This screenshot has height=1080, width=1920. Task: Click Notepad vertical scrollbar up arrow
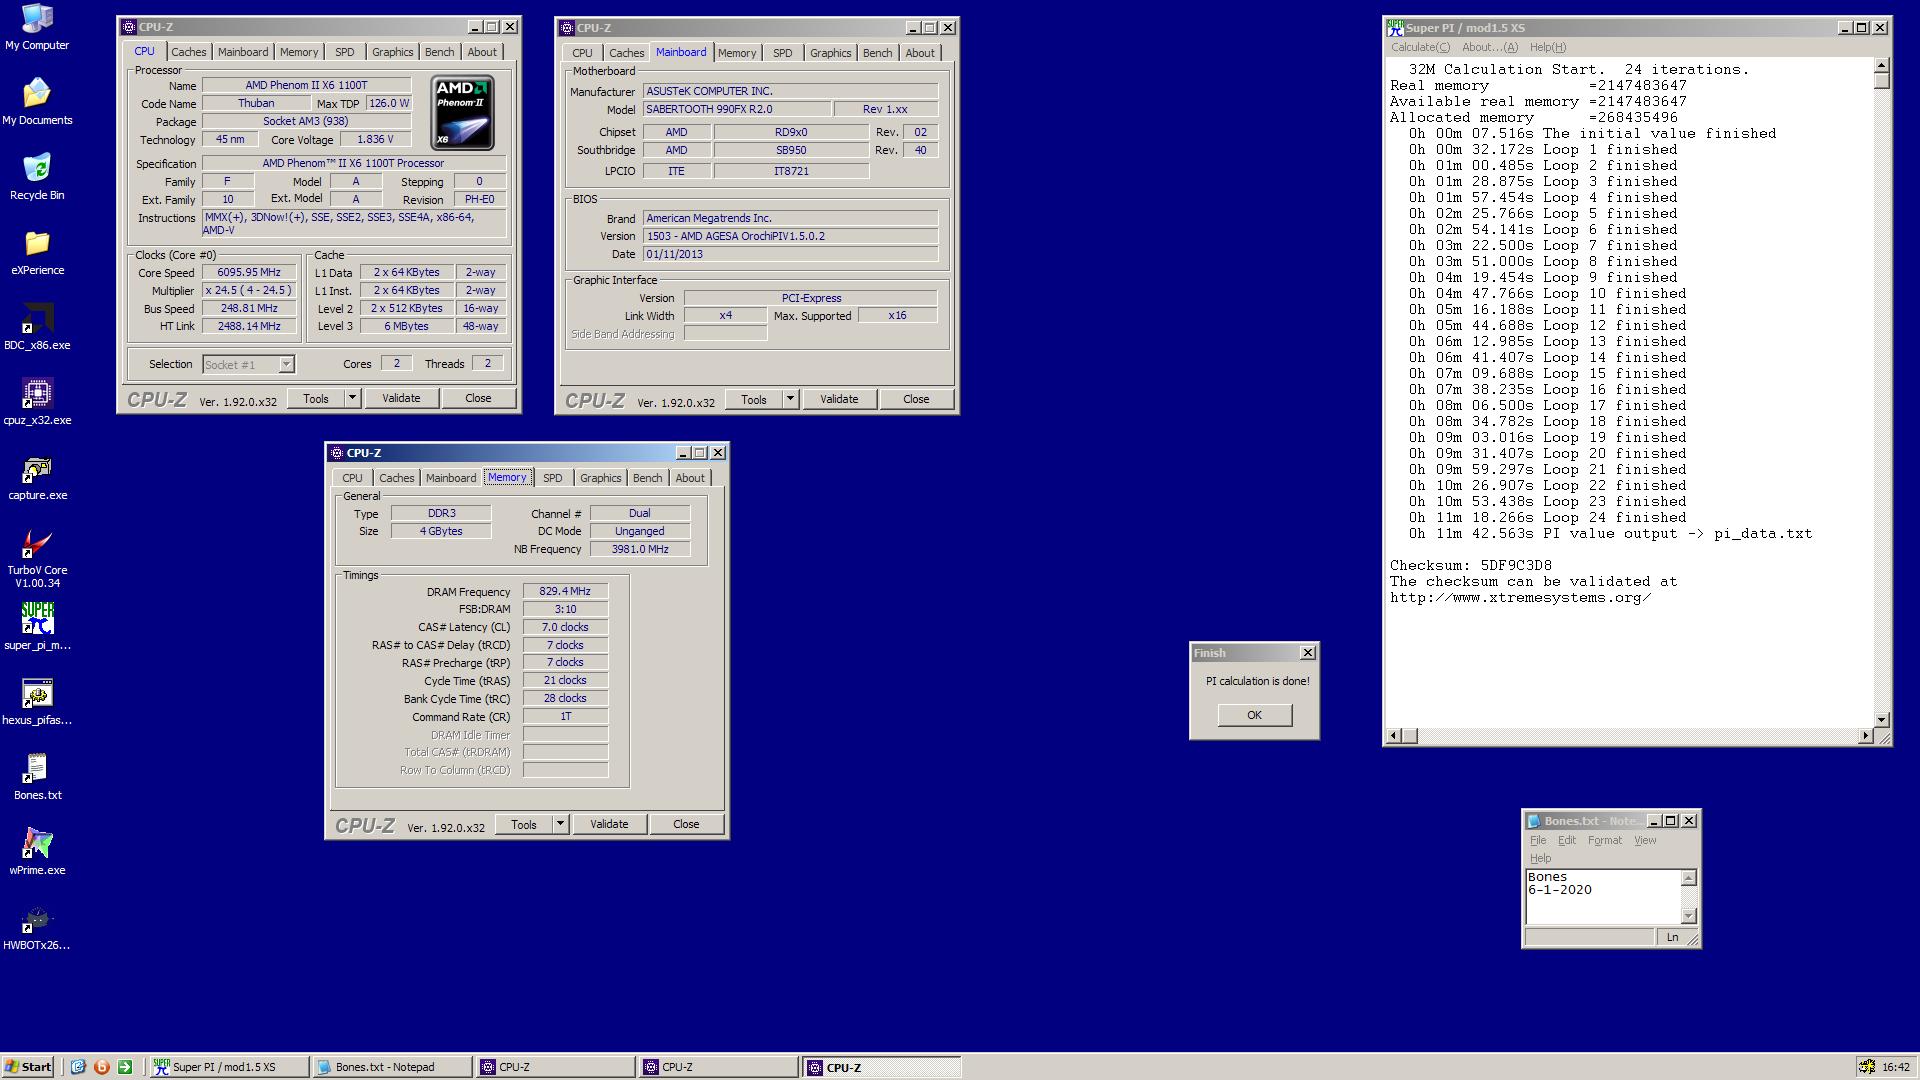(1689, 878)
